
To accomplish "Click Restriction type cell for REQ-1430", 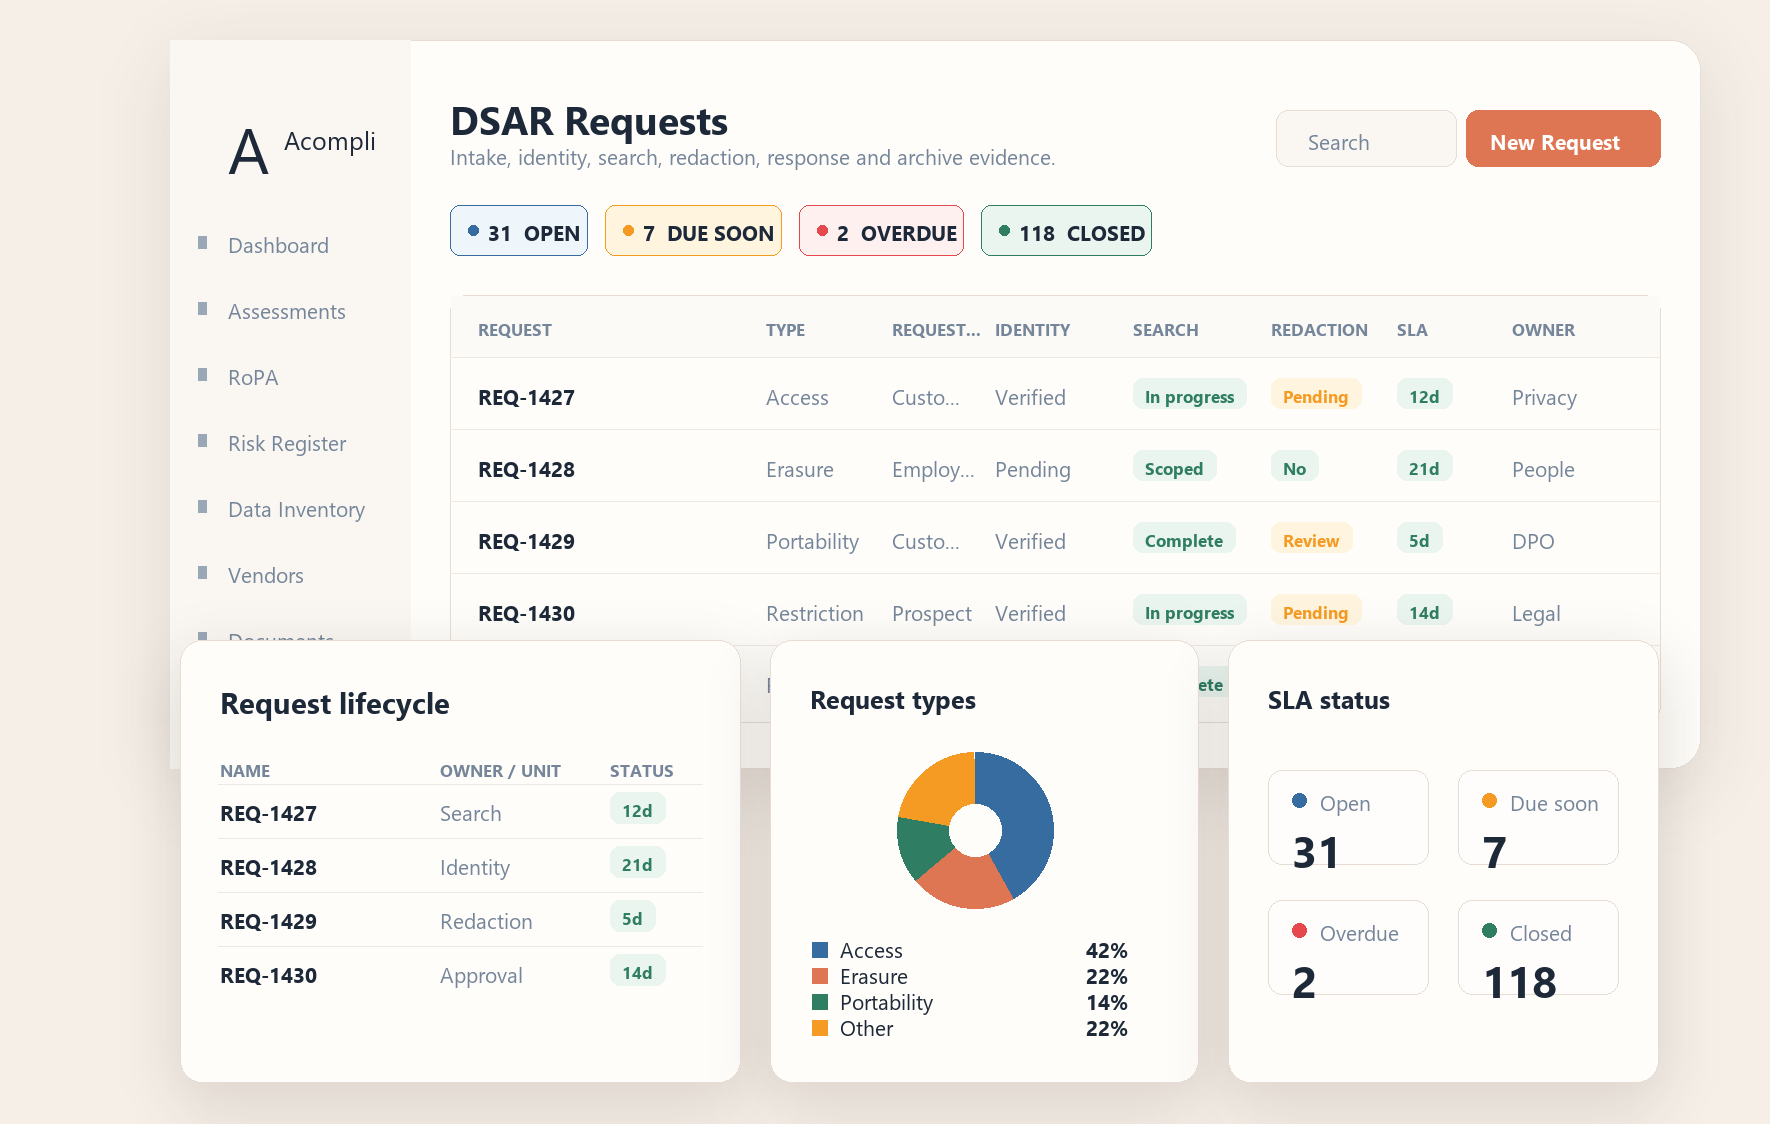I will tap(815, 614).
